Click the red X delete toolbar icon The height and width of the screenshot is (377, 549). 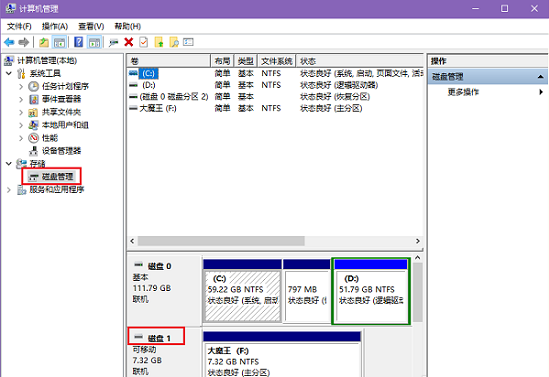click(x=129, y=42)
